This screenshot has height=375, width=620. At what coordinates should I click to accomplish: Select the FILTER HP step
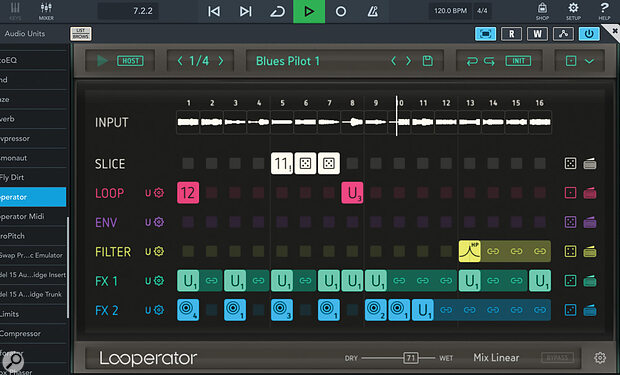pyautogui.click(x=470, y=251)
